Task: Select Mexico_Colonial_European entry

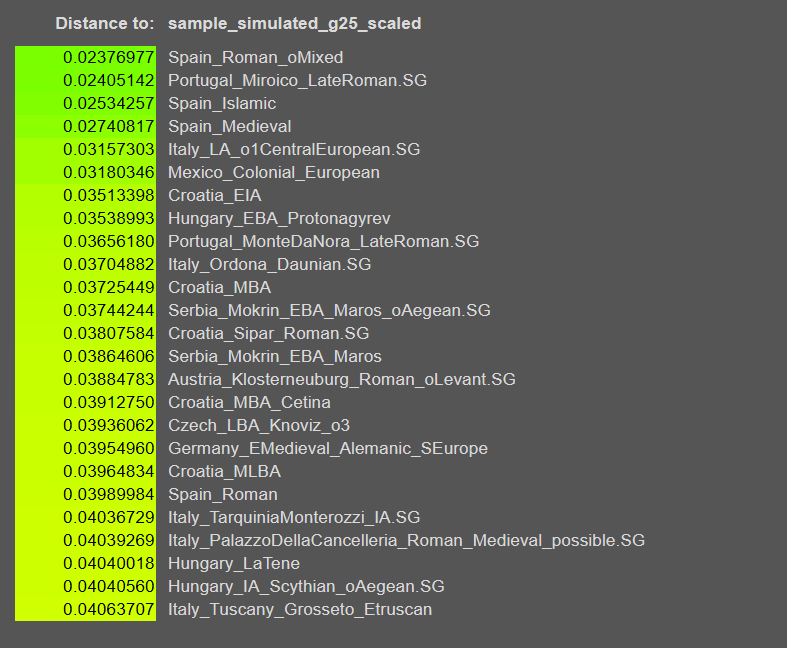Action: tap(274, 173)
